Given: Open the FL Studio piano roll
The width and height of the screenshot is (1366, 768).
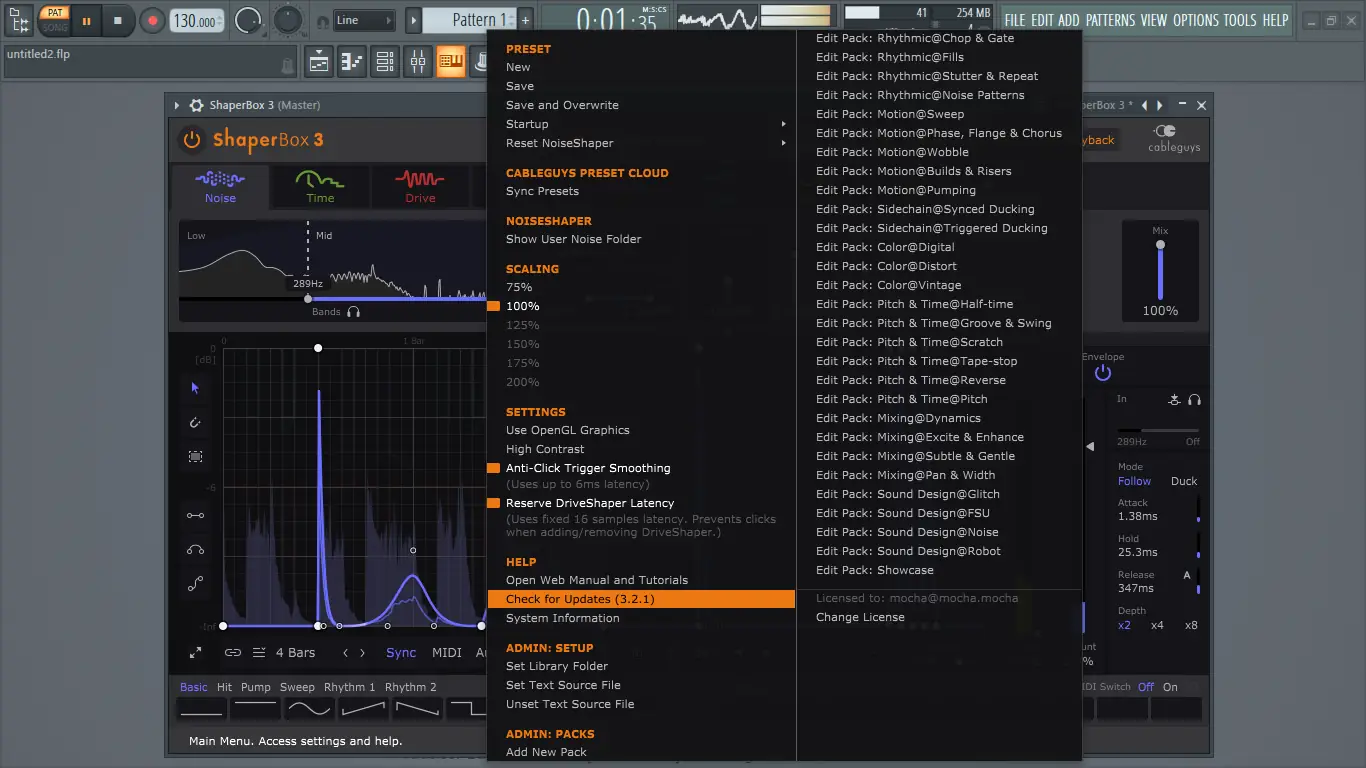Looking at the screenshot, I should pyautogui.click(x=352, y=62).
